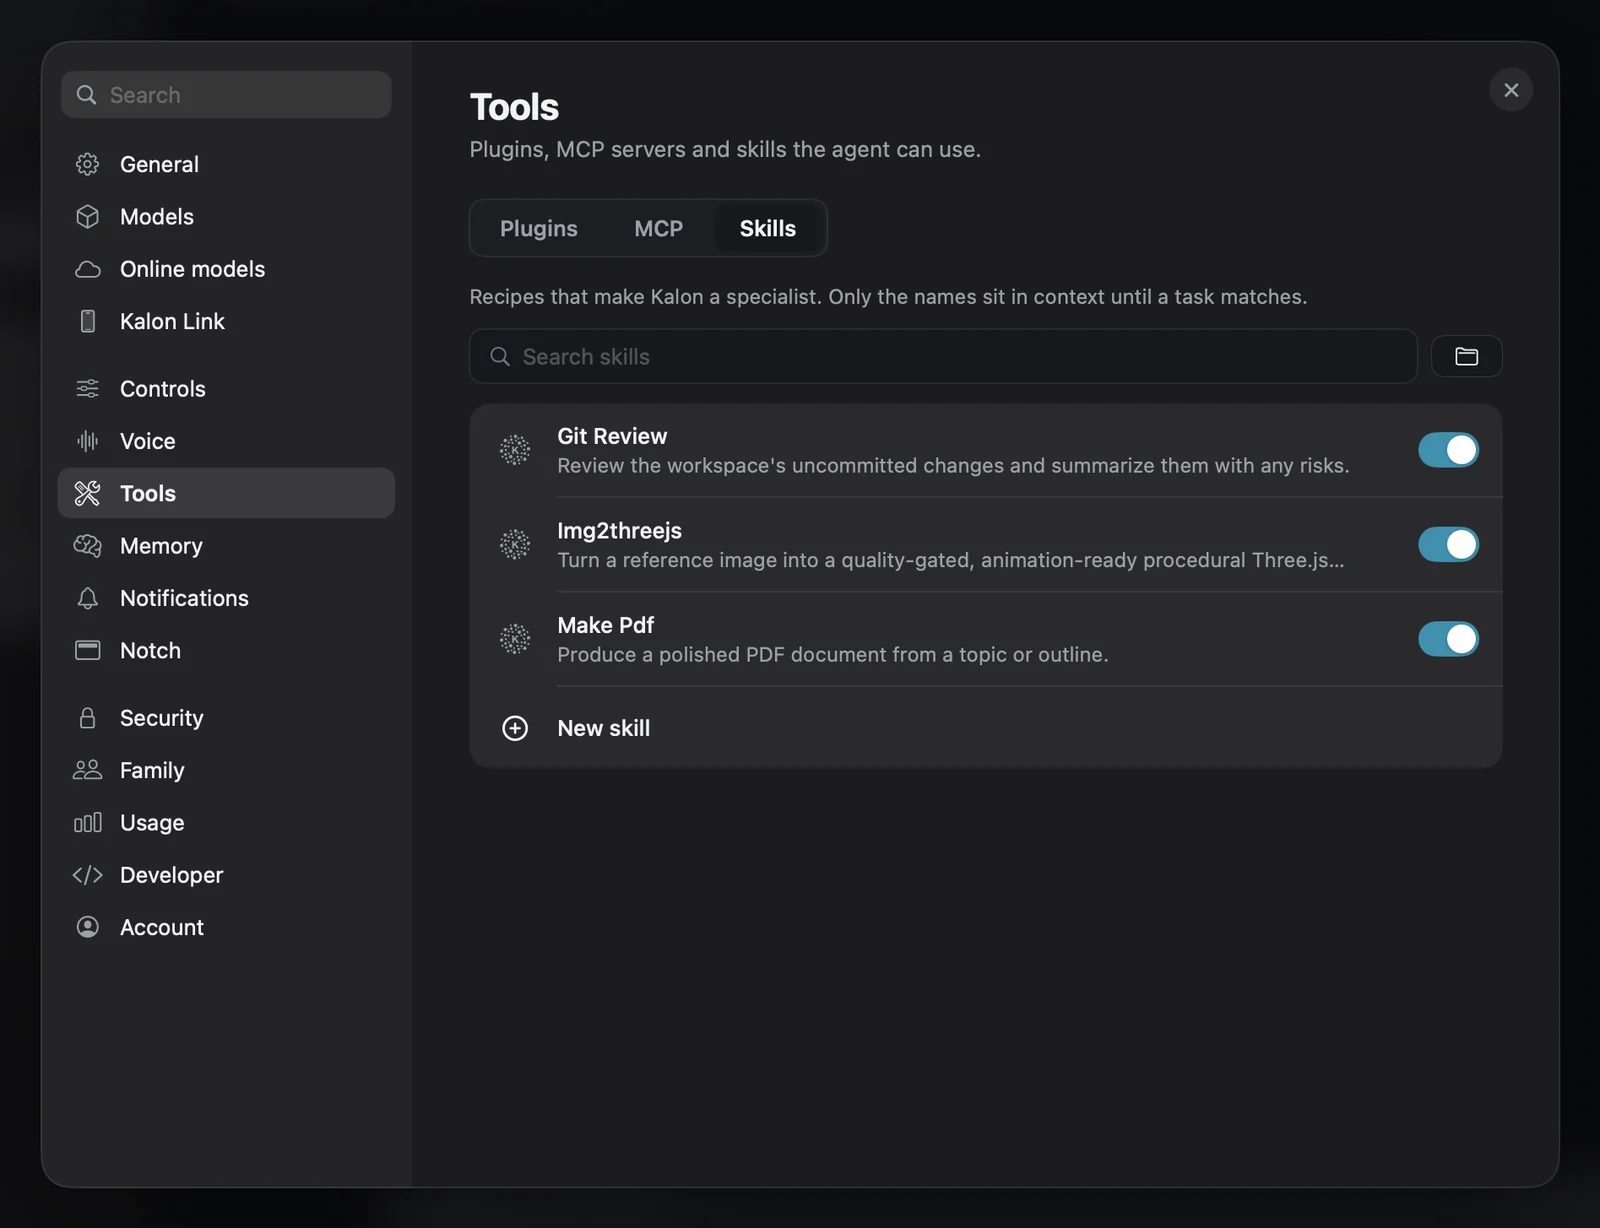Click the 'Review the workspace's uncommitted changes' description
Image resolution: width=1600 pixels, height=1228 pixels.
click(953, 466)
